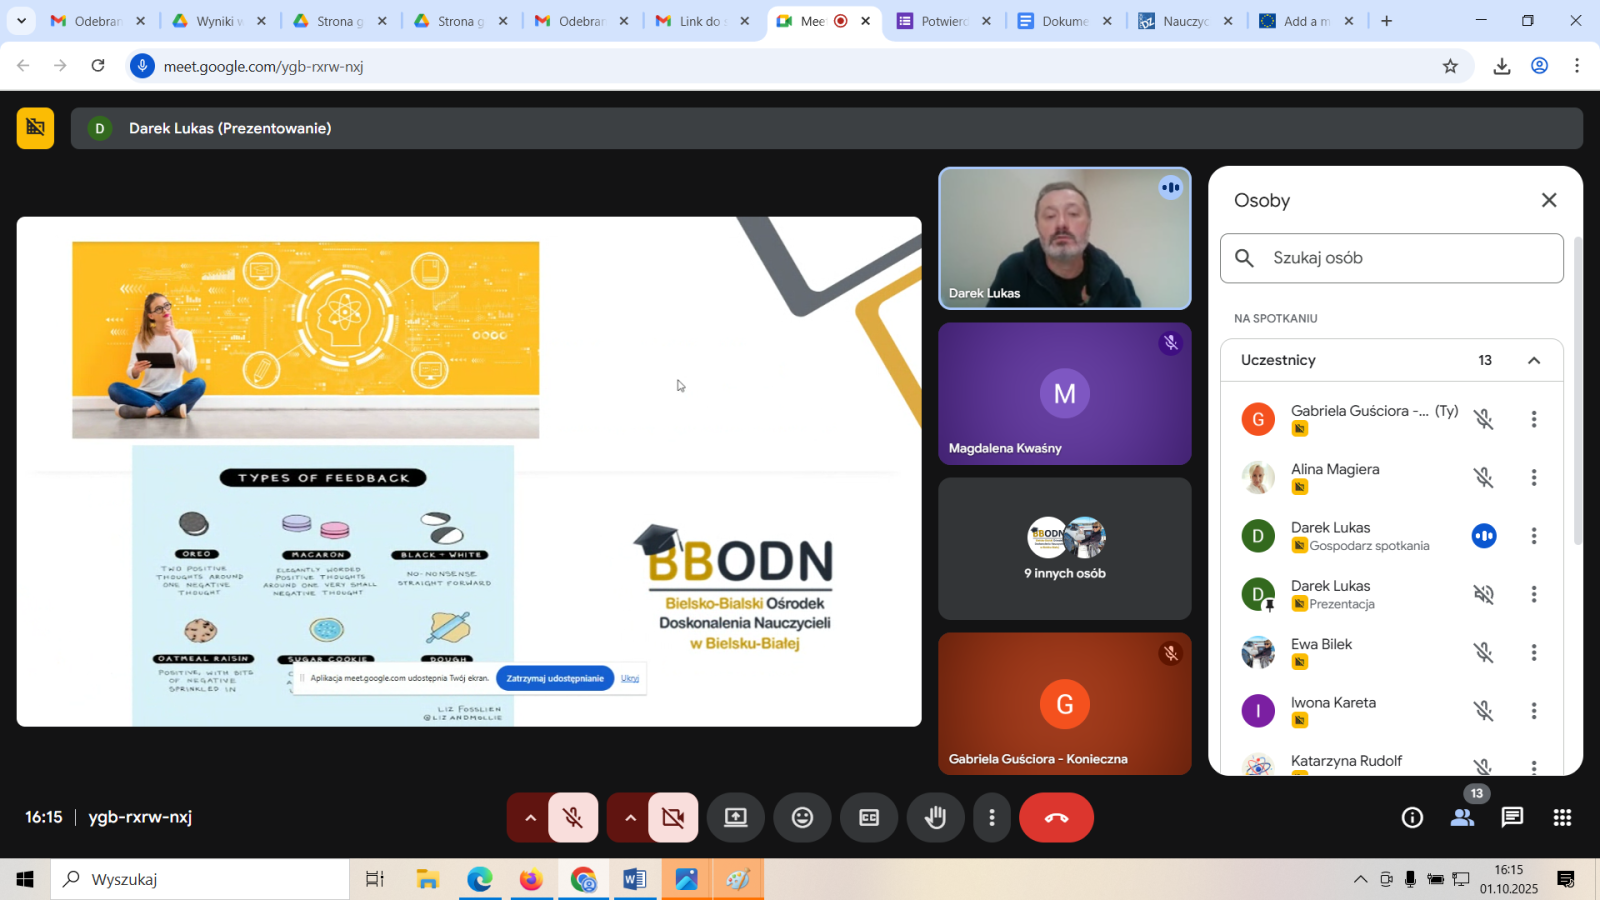Switch to the Potwierdzenie browser tab
1600x900 pixels.
[x=942, y=21]
